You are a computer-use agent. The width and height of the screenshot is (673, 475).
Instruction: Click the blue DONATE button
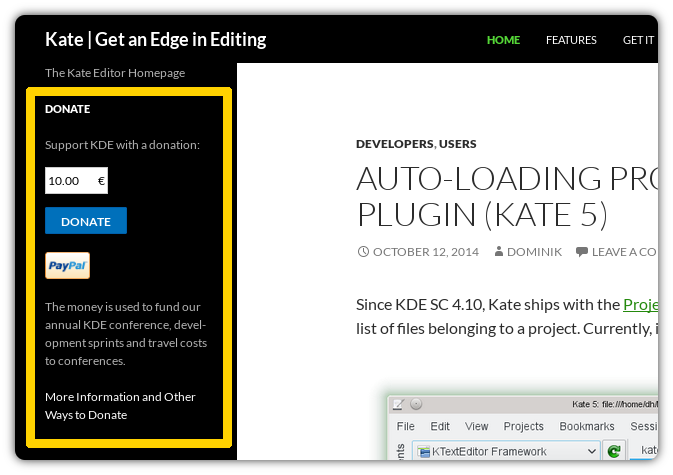point(86,221)
